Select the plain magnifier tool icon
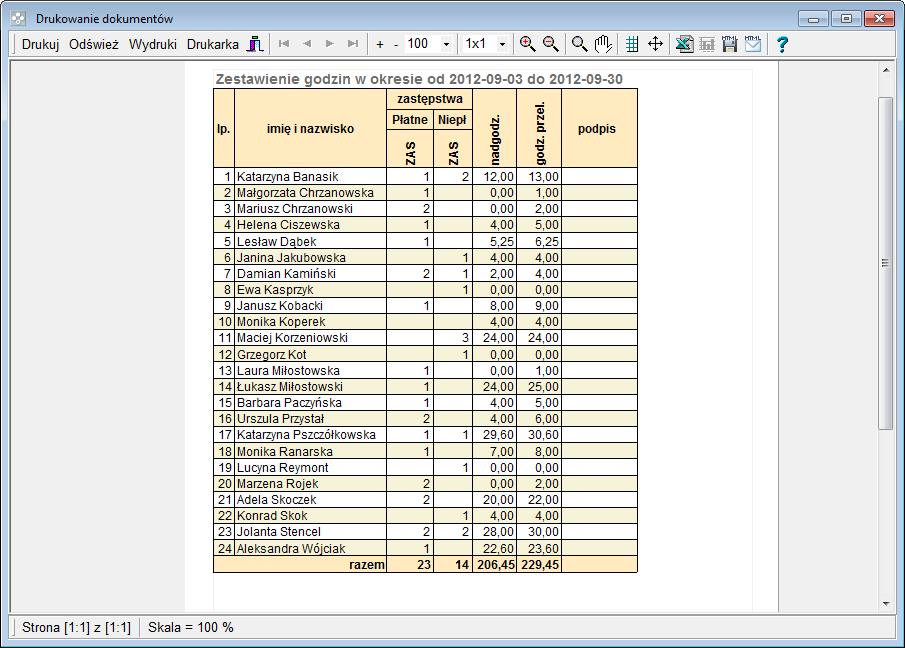 click(579, 44)
